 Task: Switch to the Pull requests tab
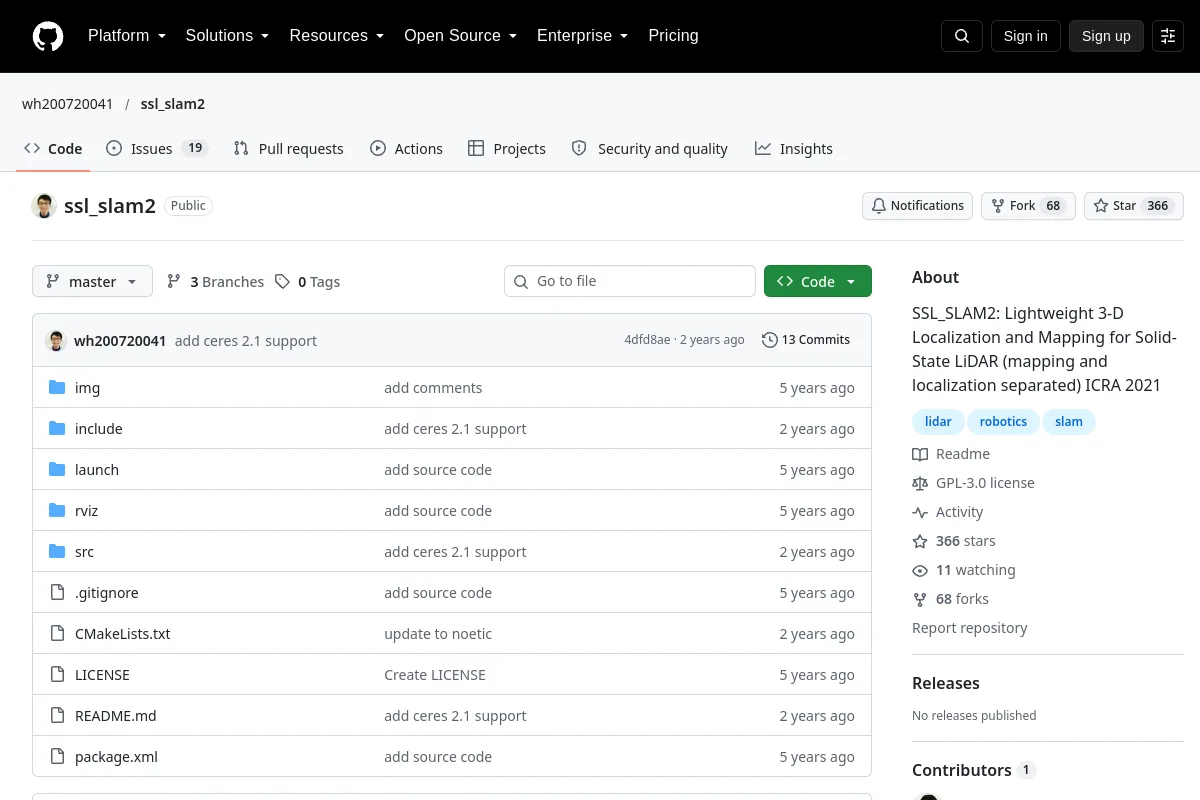[x=288, y=149]
